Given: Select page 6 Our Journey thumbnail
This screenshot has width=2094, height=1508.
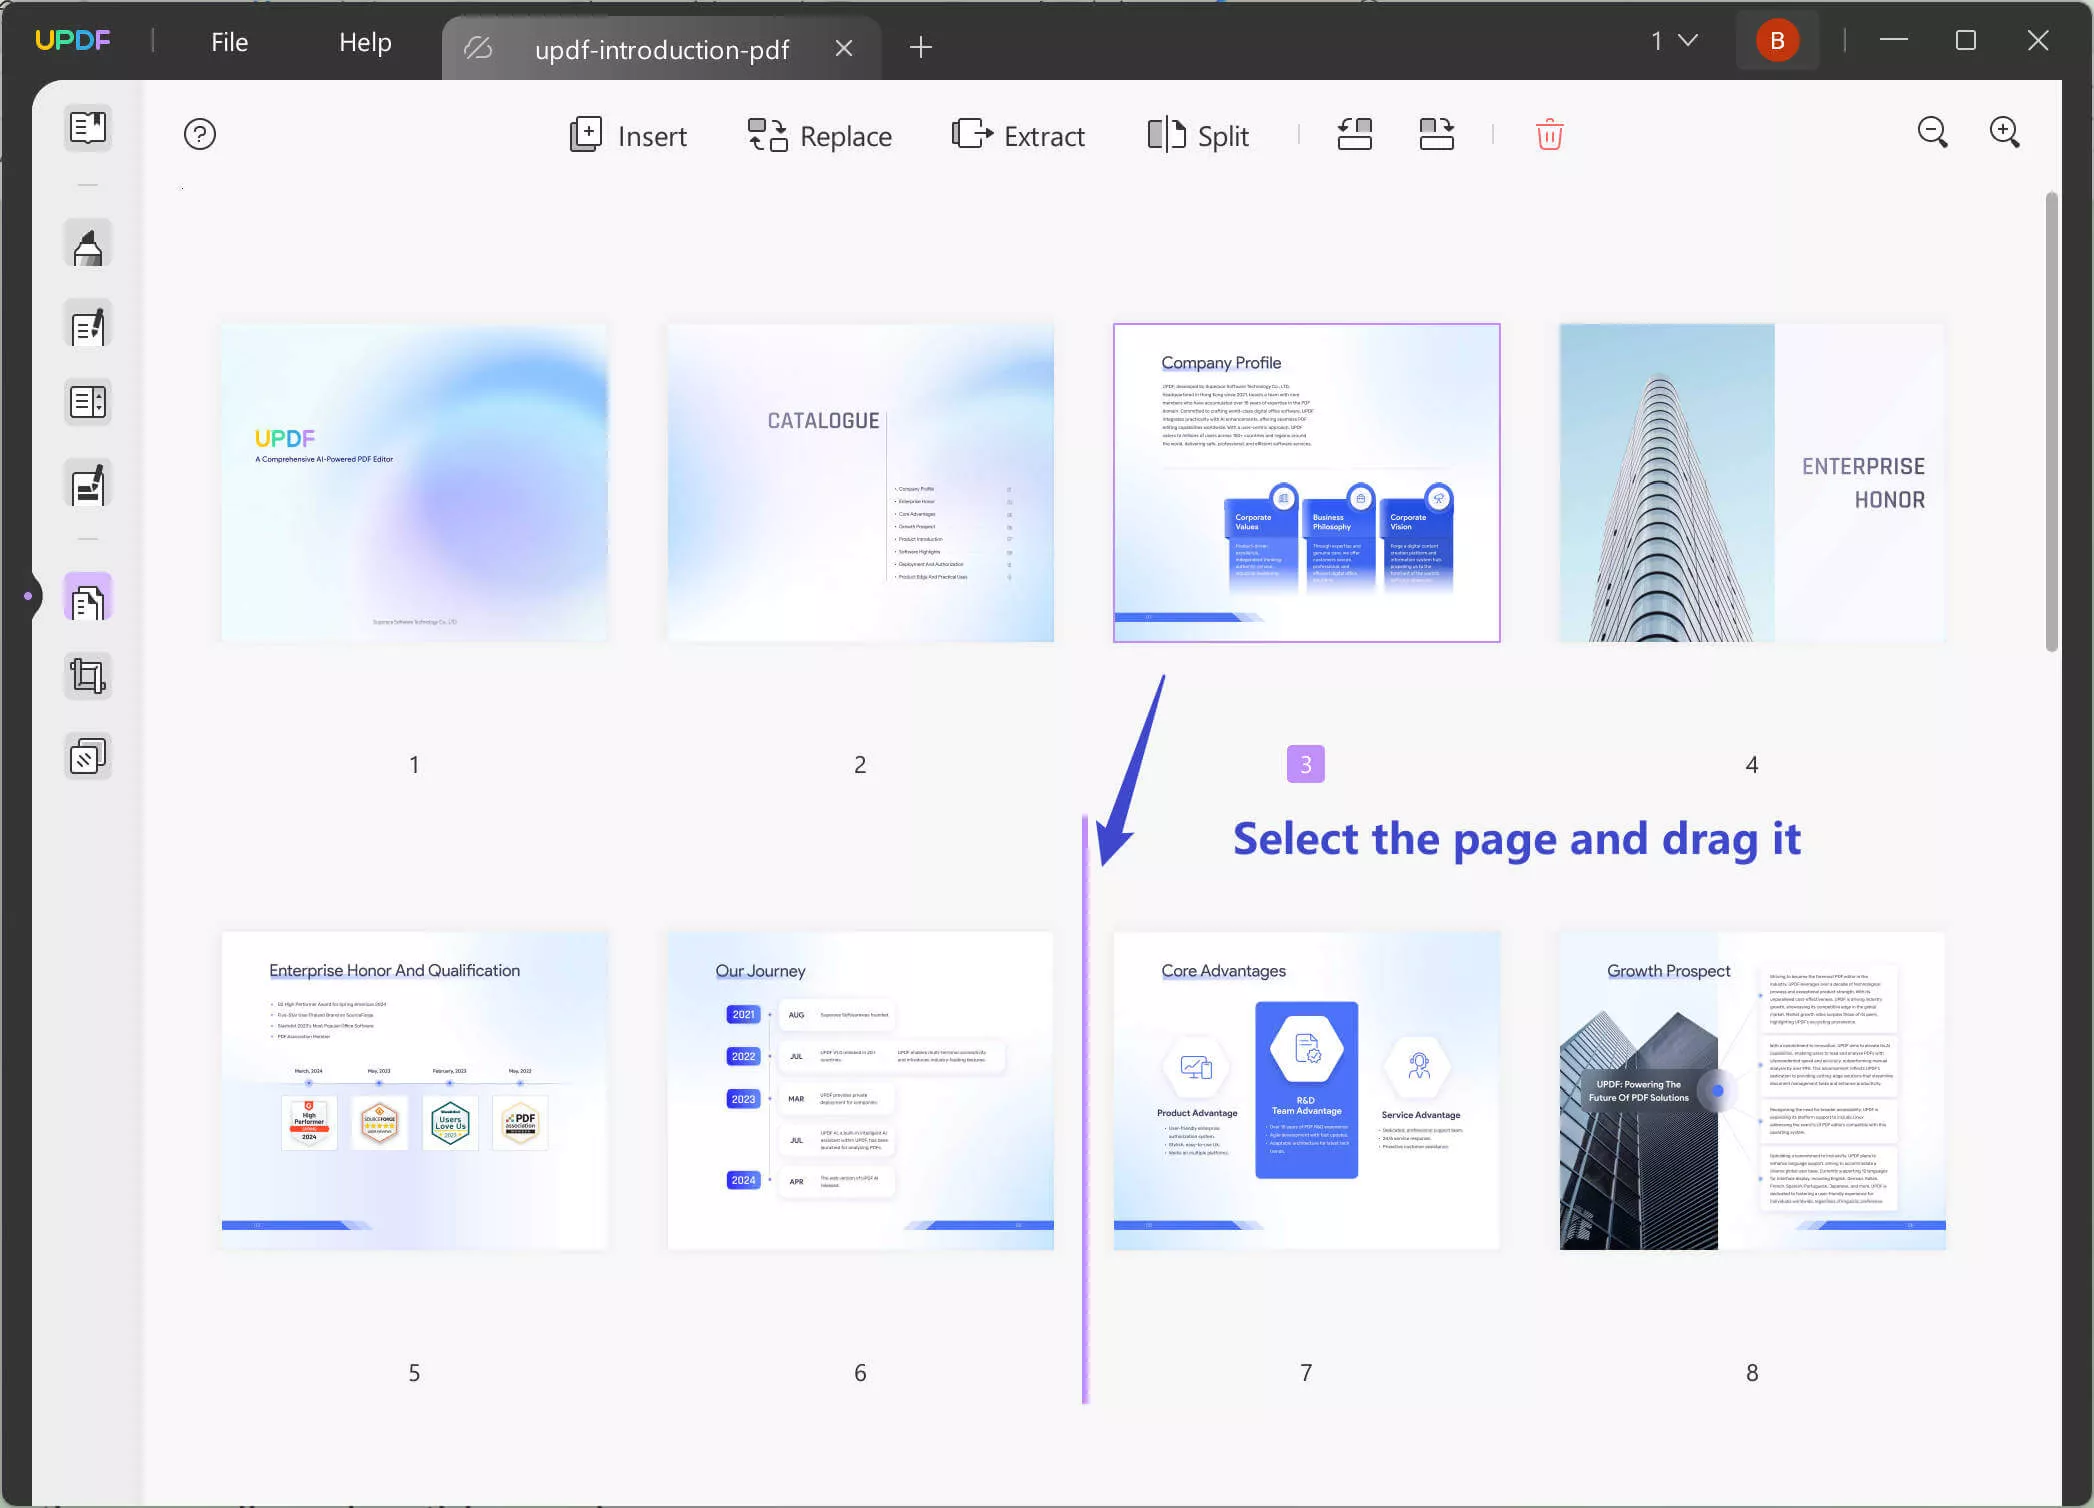Looking at the screenshot, I should pyautogui.click(x=860, y=1091).
